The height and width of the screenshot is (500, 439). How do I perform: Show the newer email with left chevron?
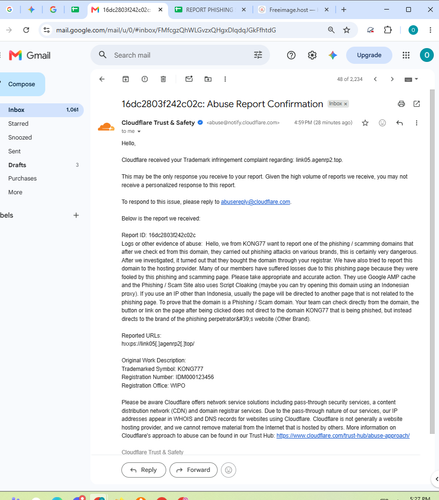(375, 79)
